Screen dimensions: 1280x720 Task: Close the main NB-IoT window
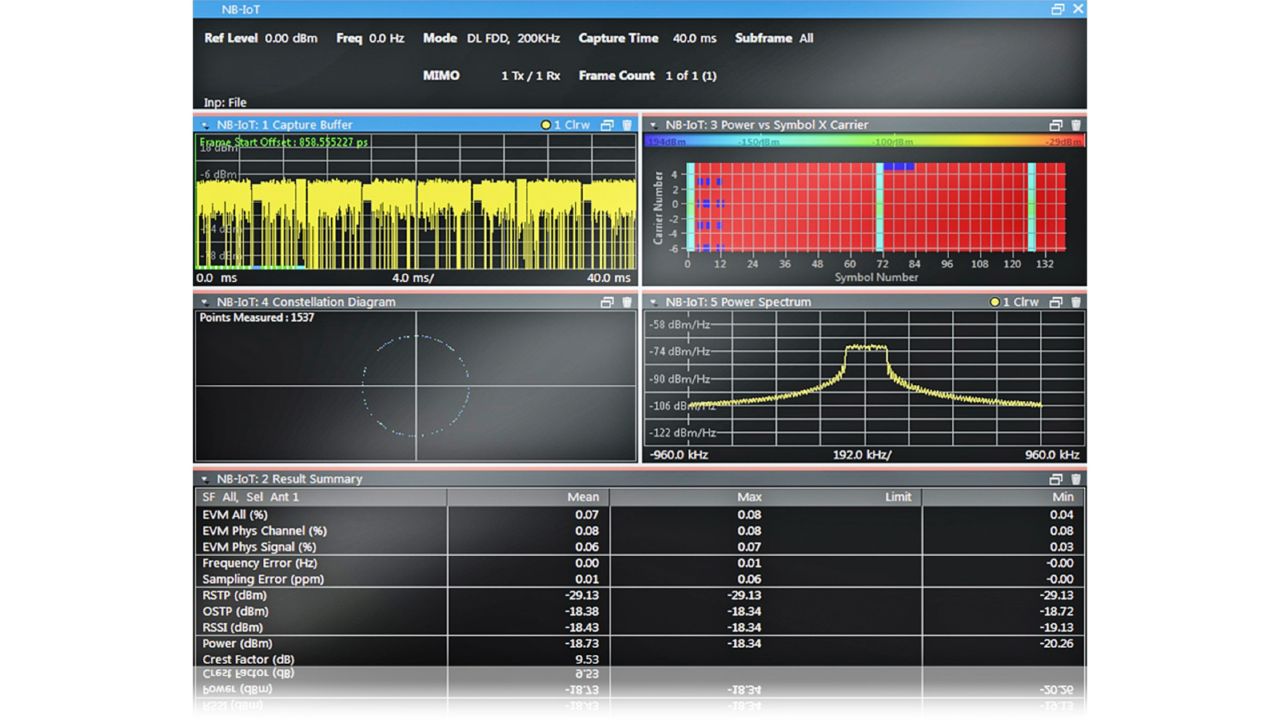click(1078, 9)
